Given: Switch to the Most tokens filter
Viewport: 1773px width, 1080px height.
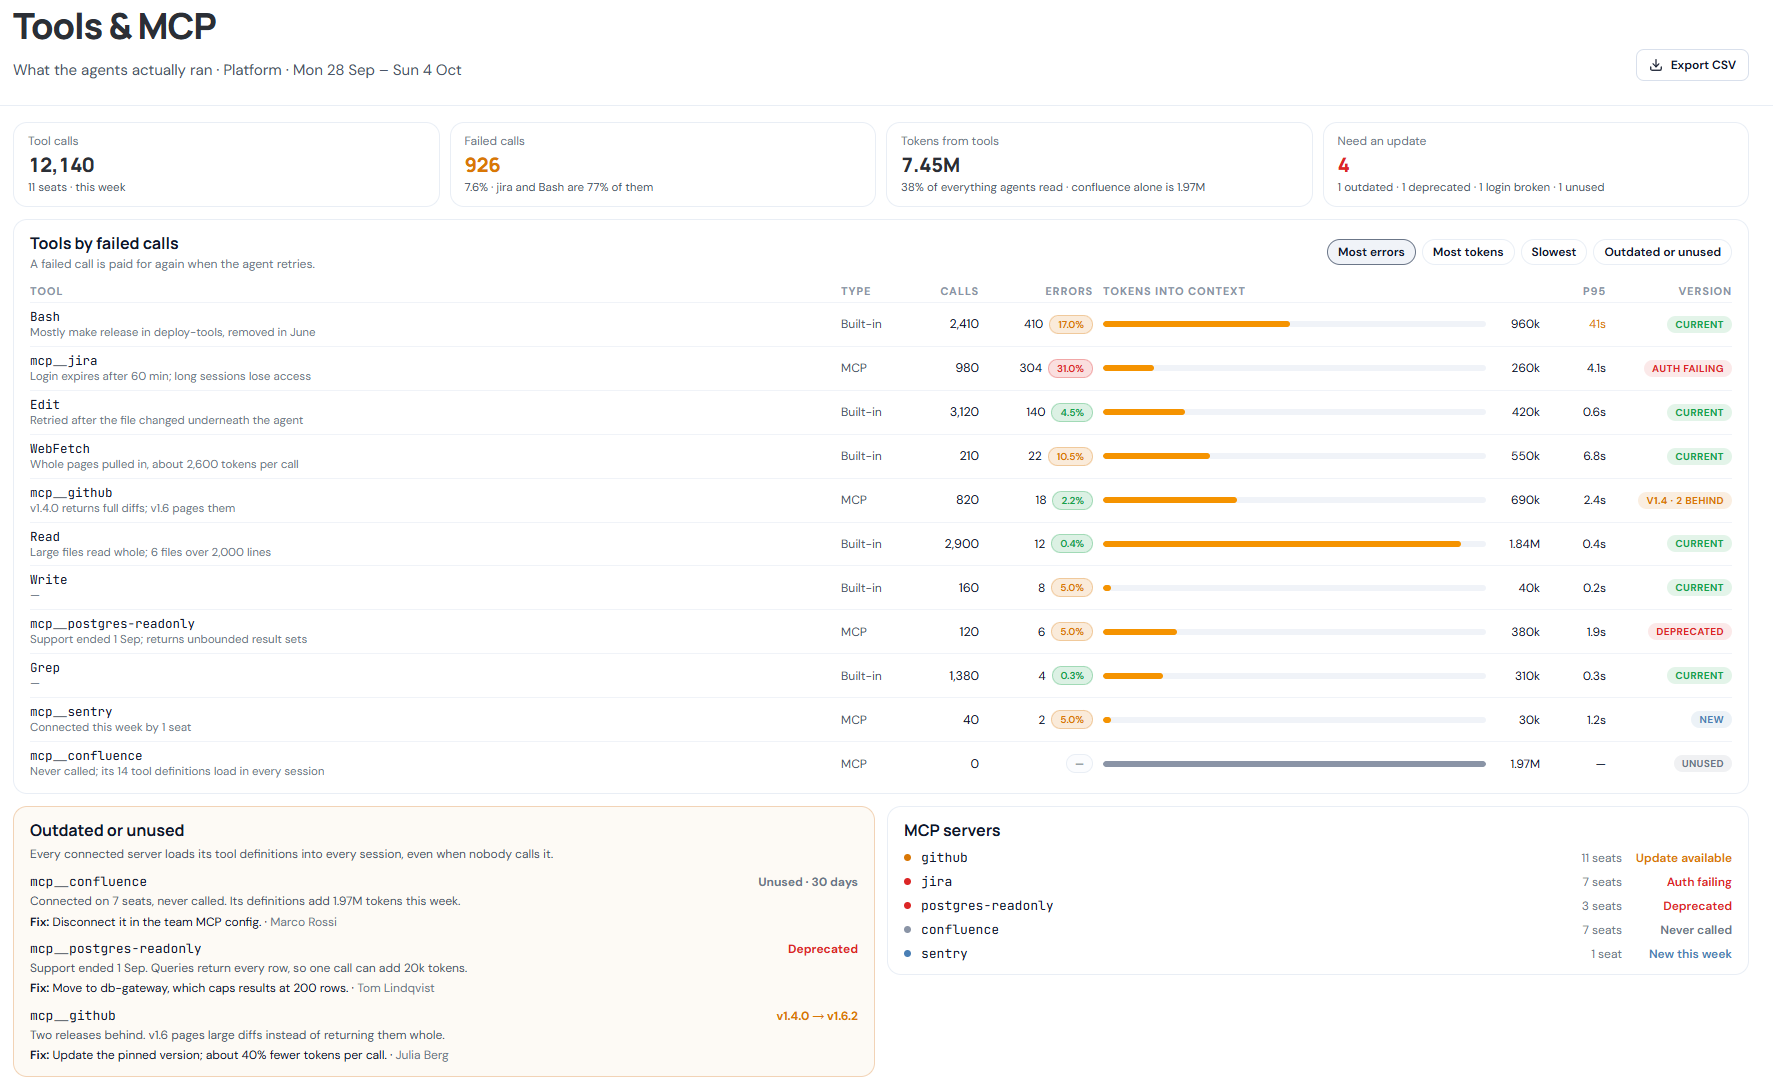Looking at the screenshot, I should pos(1467,252).
